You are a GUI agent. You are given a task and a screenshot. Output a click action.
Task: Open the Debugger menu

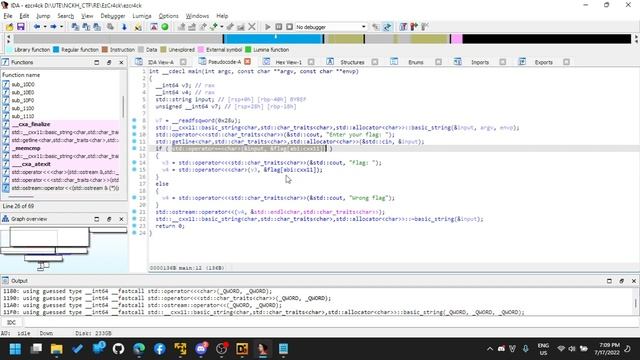[113, 16]
